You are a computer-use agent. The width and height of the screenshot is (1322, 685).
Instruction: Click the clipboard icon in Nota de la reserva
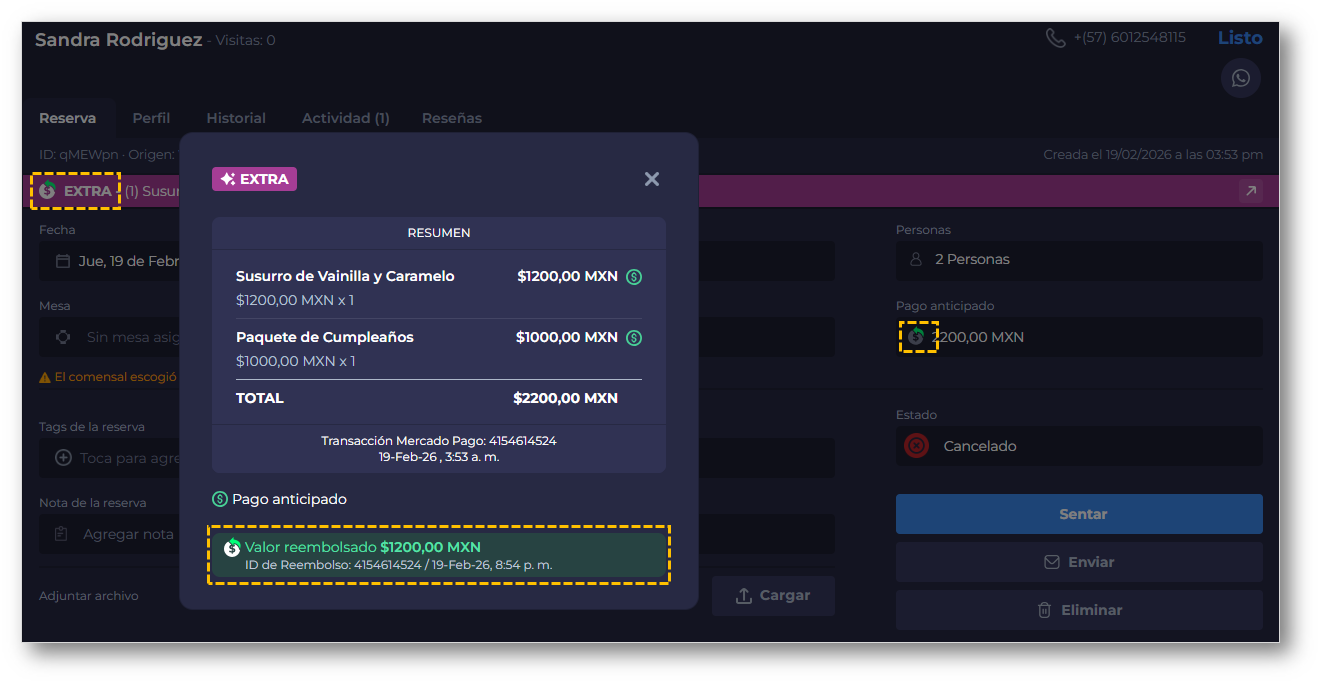(x=62, y=534)
